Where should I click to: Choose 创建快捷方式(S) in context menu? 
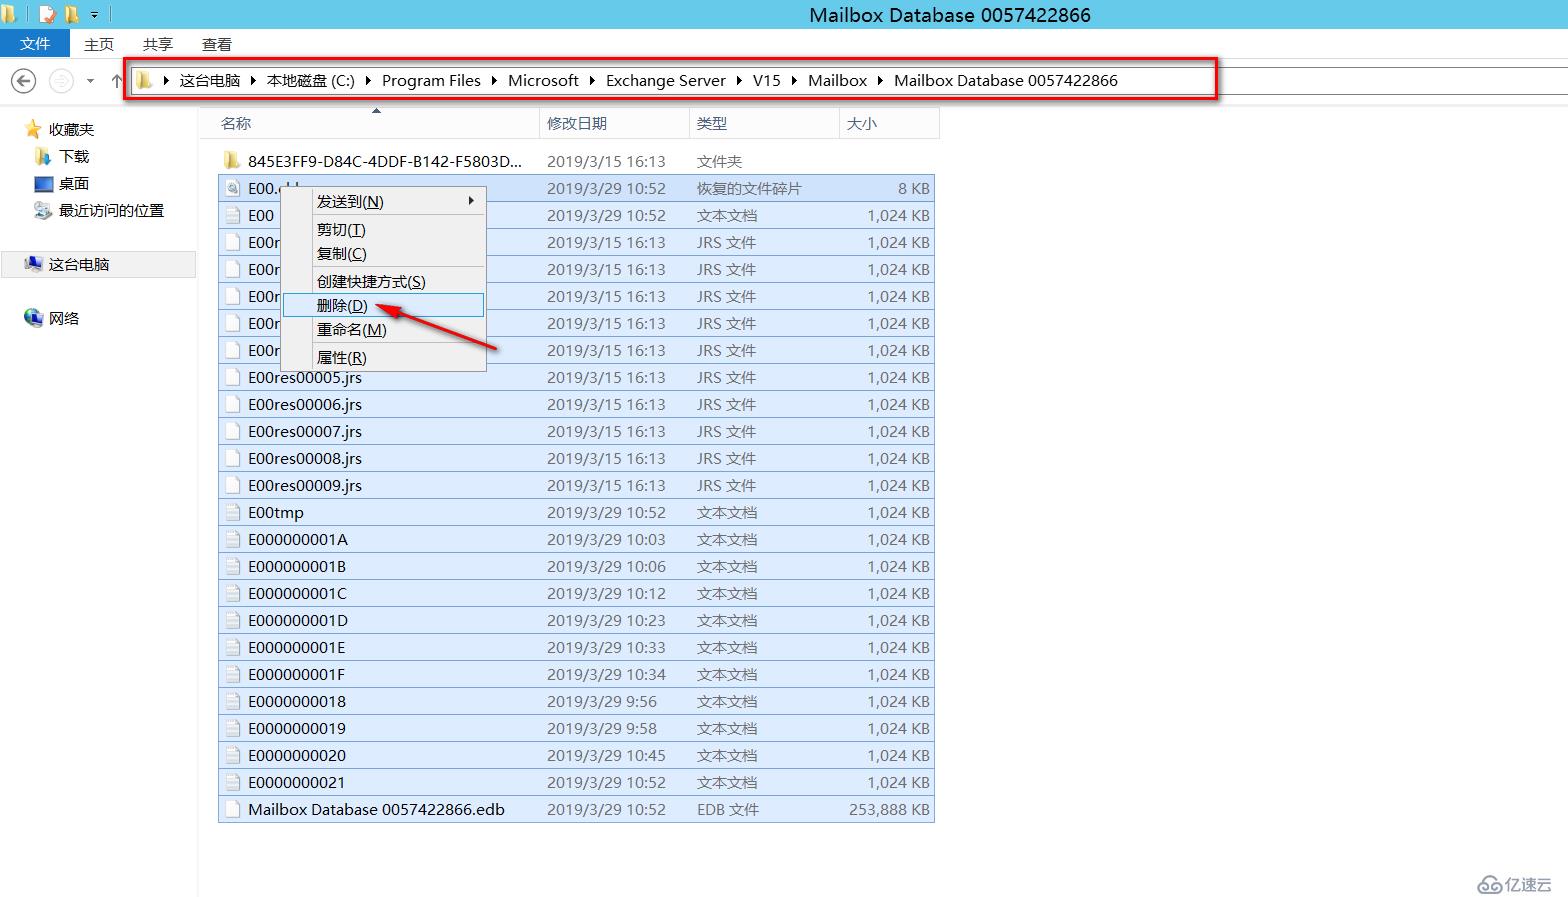384,281
